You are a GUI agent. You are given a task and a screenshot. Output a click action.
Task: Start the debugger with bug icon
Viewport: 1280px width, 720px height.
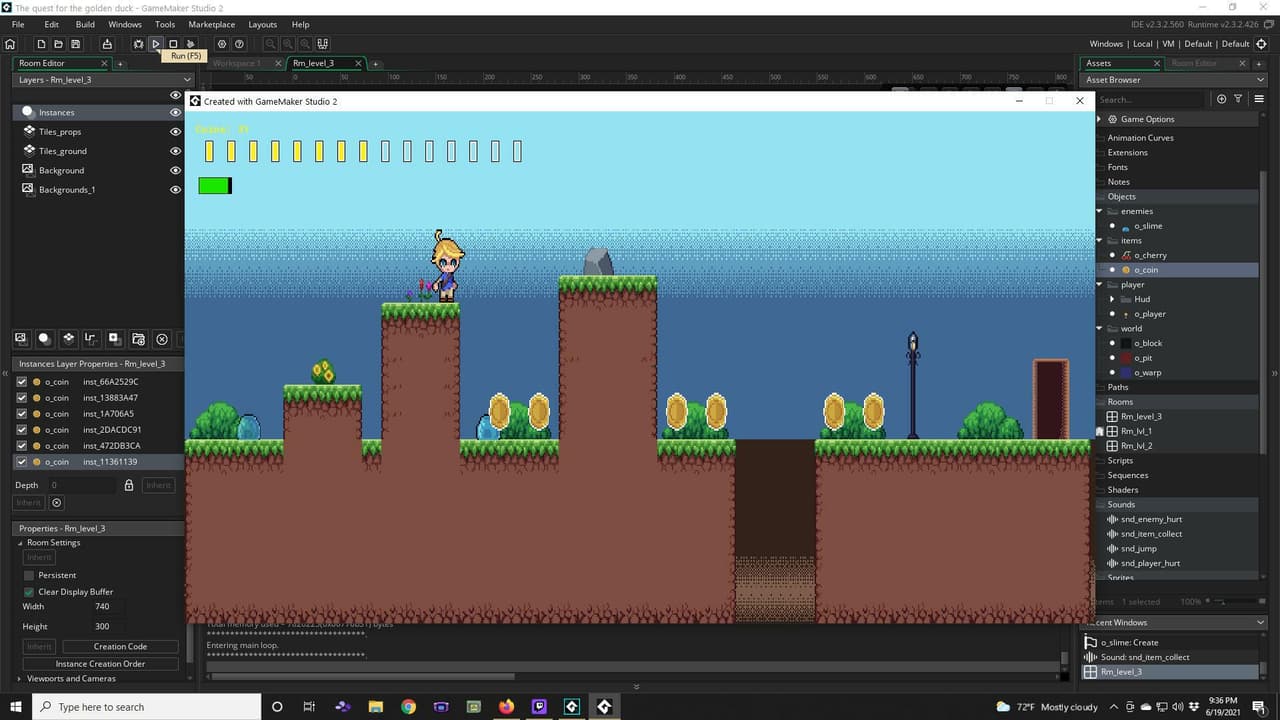tap(138, 44)
